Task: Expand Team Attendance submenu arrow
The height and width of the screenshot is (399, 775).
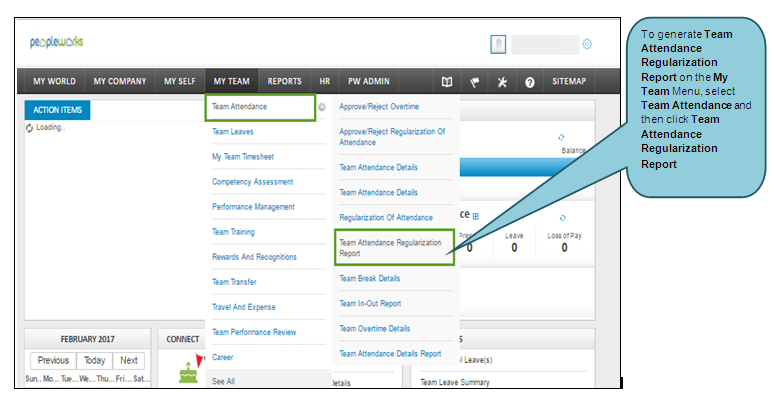Action: (x=322, y=107)
